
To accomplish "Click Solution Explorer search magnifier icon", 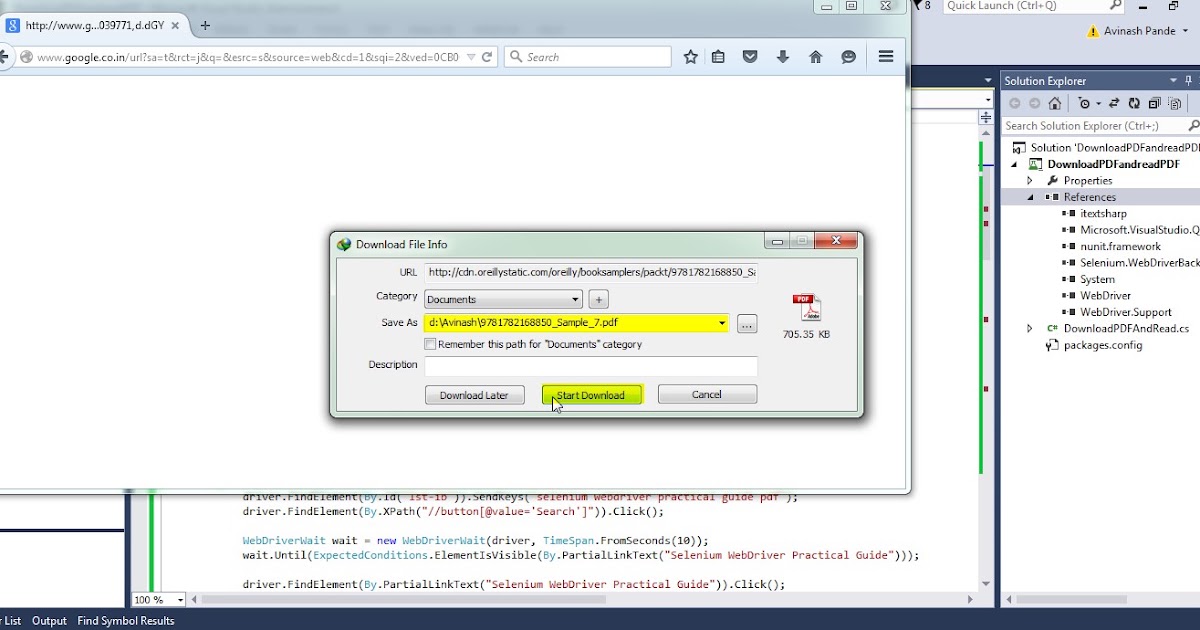I will point(1193,126).
